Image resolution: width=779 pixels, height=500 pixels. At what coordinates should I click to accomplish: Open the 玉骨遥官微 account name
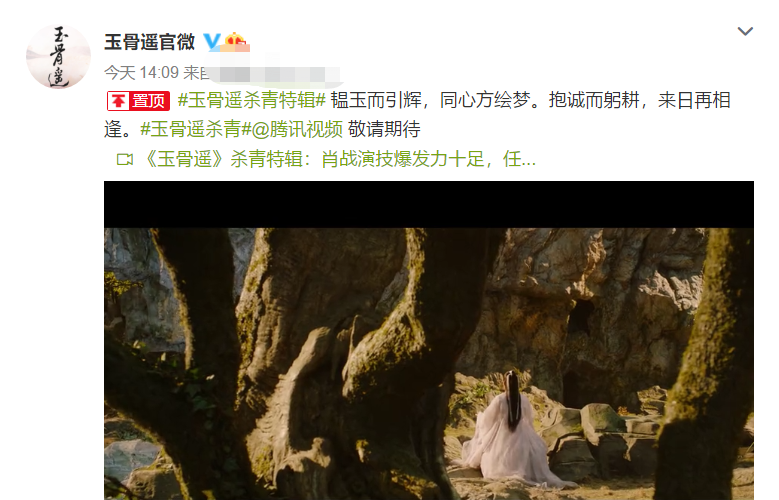click(149, 42)
